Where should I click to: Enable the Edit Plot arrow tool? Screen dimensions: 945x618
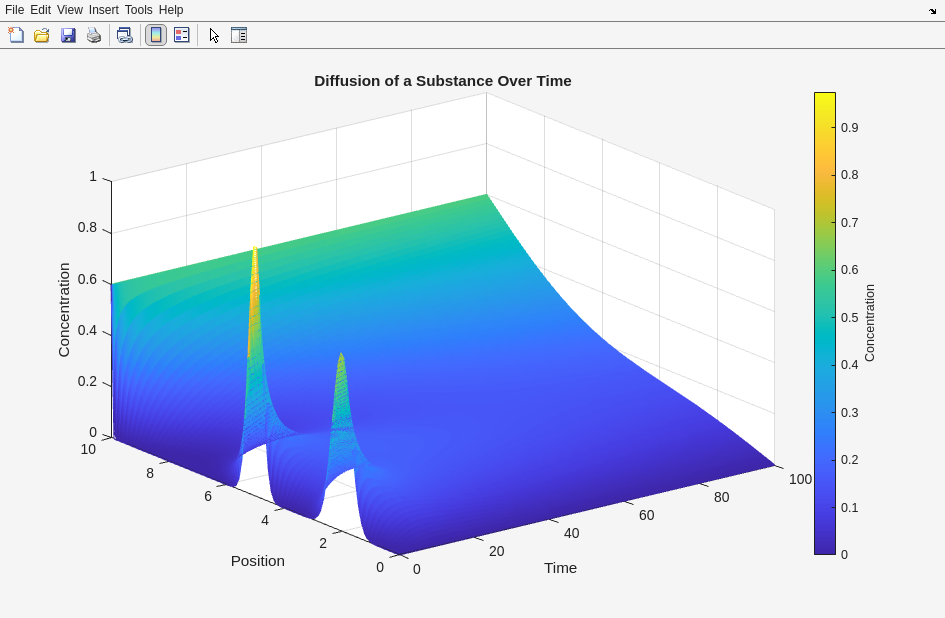pos(213,35)
